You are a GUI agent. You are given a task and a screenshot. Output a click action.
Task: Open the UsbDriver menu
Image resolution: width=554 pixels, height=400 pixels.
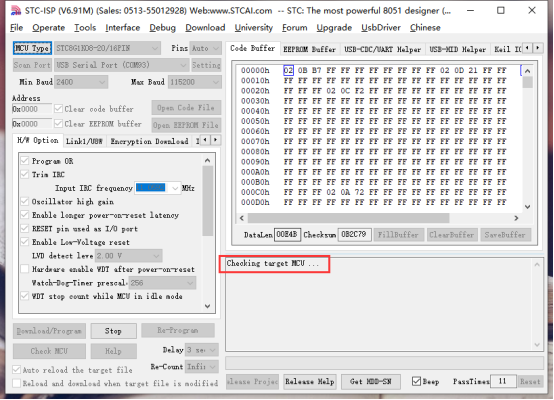pos(381,28)
